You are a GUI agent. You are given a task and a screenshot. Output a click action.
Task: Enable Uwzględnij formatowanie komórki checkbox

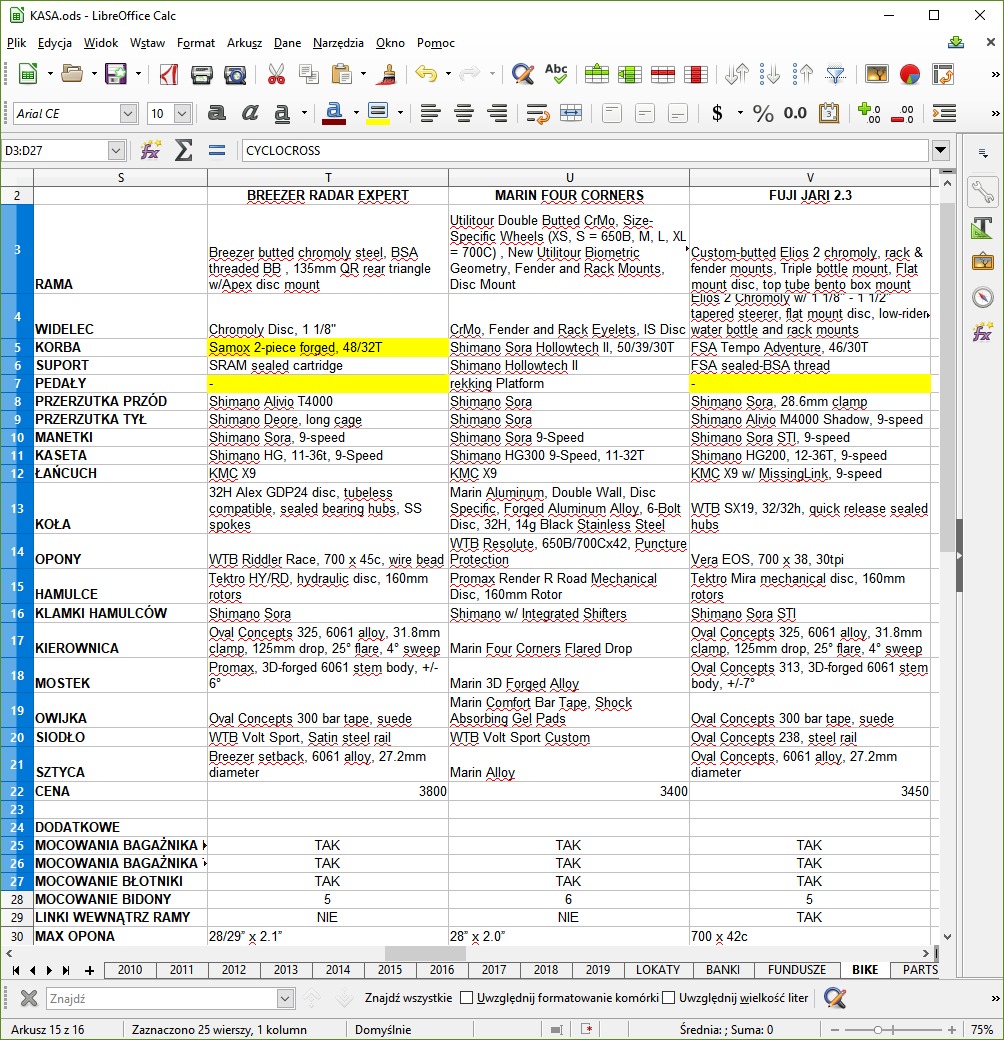click(x=466, y=998)
